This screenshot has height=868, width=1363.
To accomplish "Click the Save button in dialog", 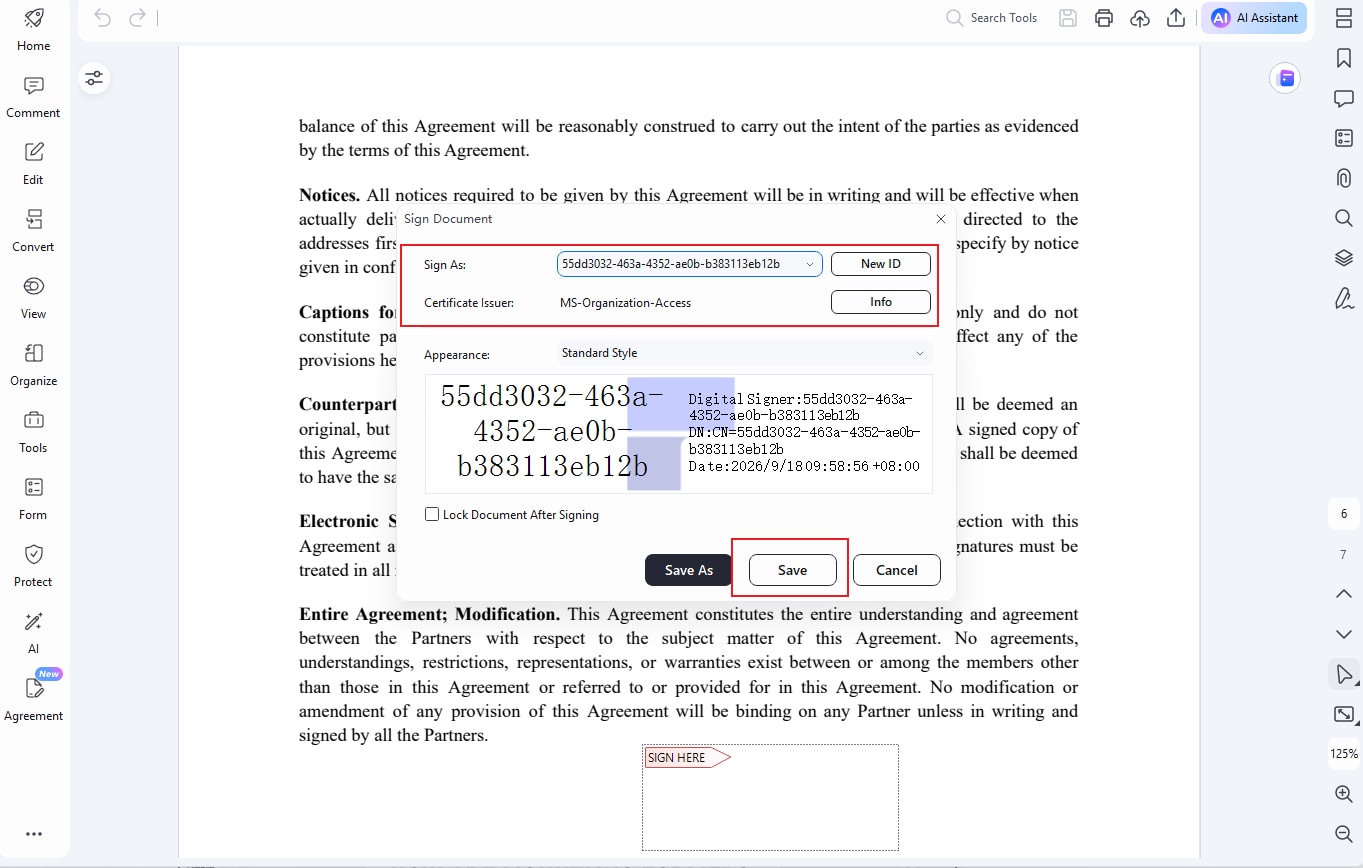I will (x=792, y=570).
